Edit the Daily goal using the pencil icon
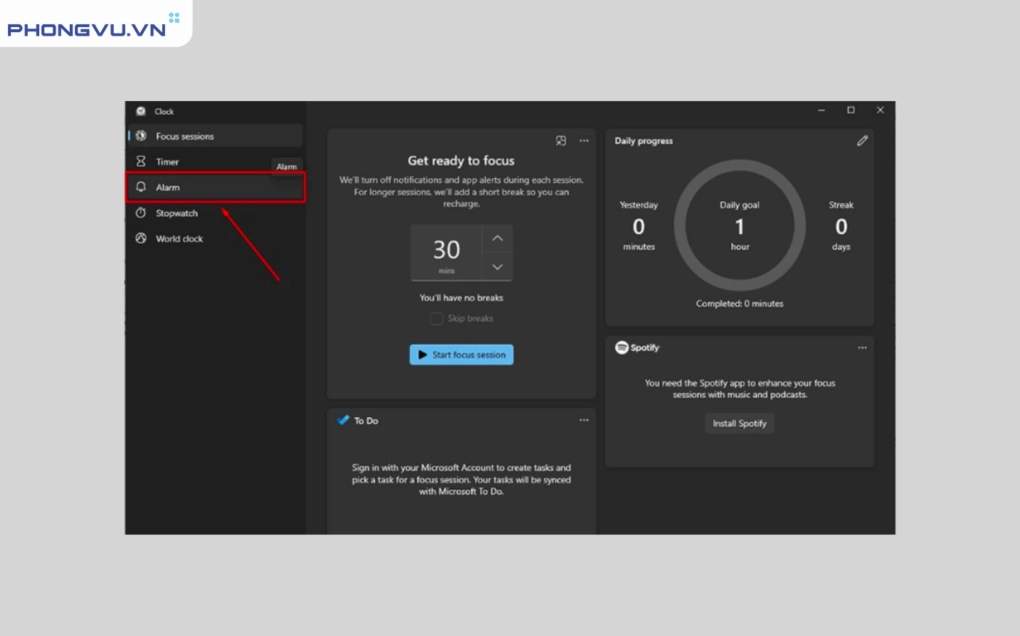The height and width of the screenshot is (636, 1020). [862, 141]
